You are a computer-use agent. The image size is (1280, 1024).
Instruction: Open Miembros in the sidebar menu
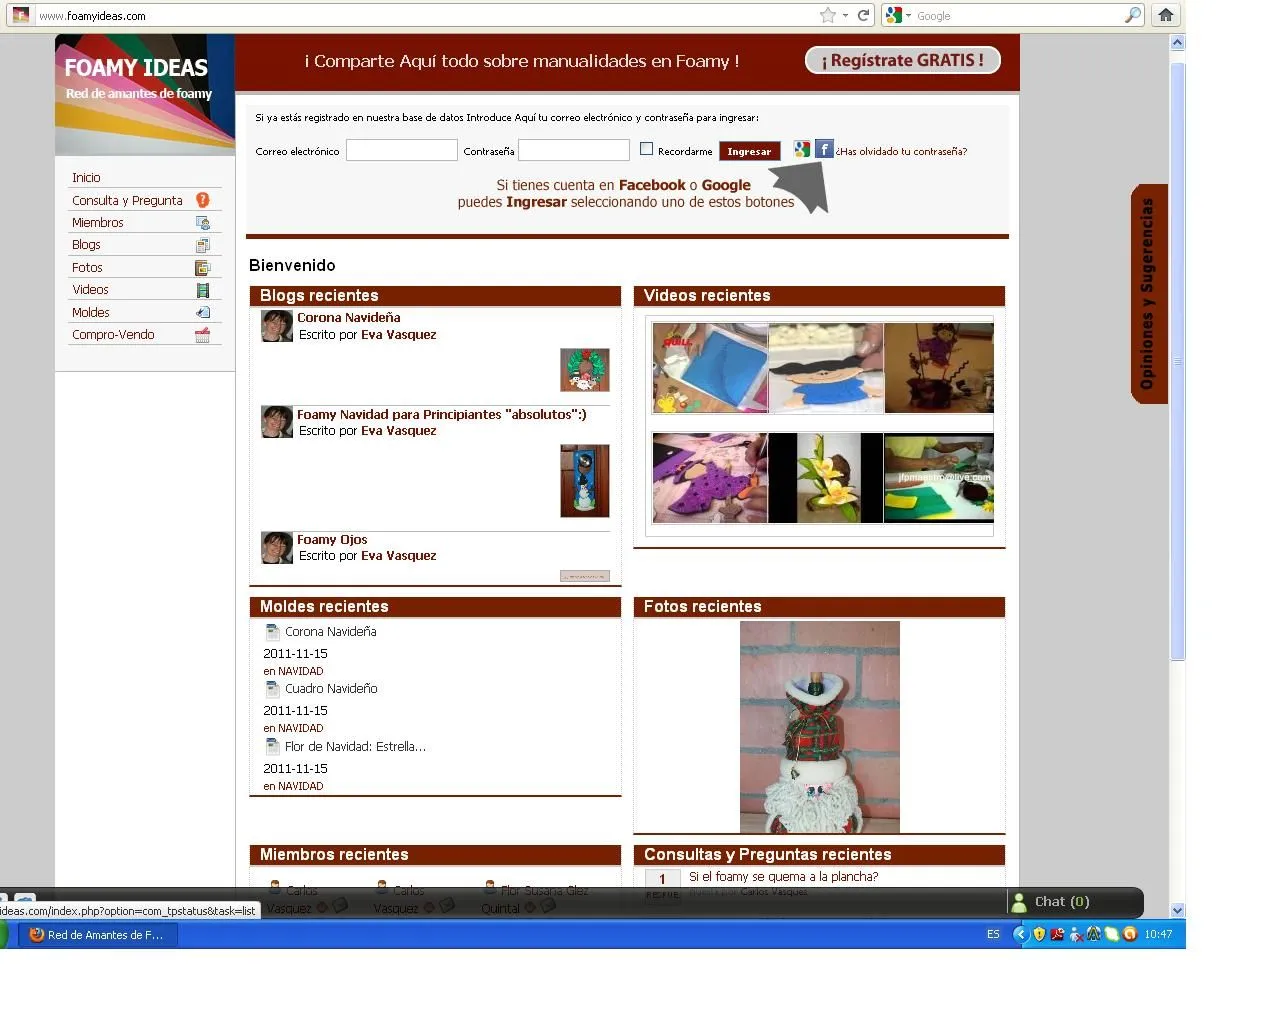98,223
